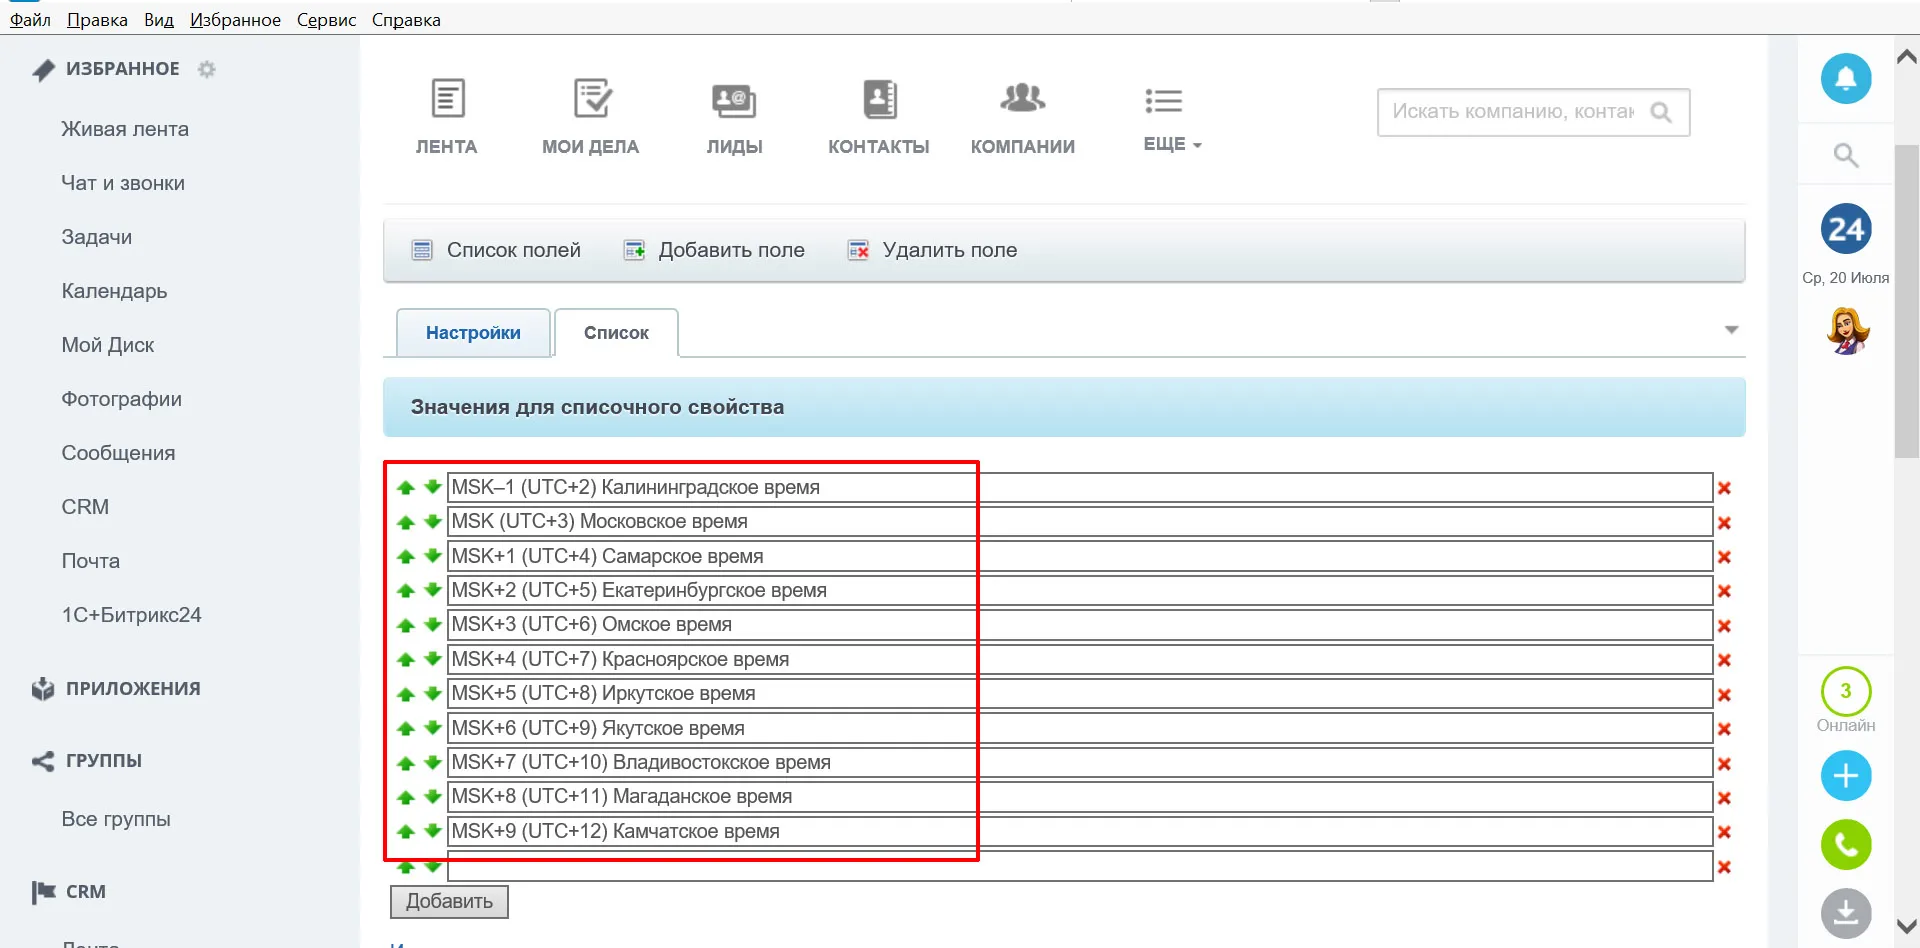Open the Сервис menu
Image resolution: width=1920 pixels, height=948 pixels.
tap(326, 20)
